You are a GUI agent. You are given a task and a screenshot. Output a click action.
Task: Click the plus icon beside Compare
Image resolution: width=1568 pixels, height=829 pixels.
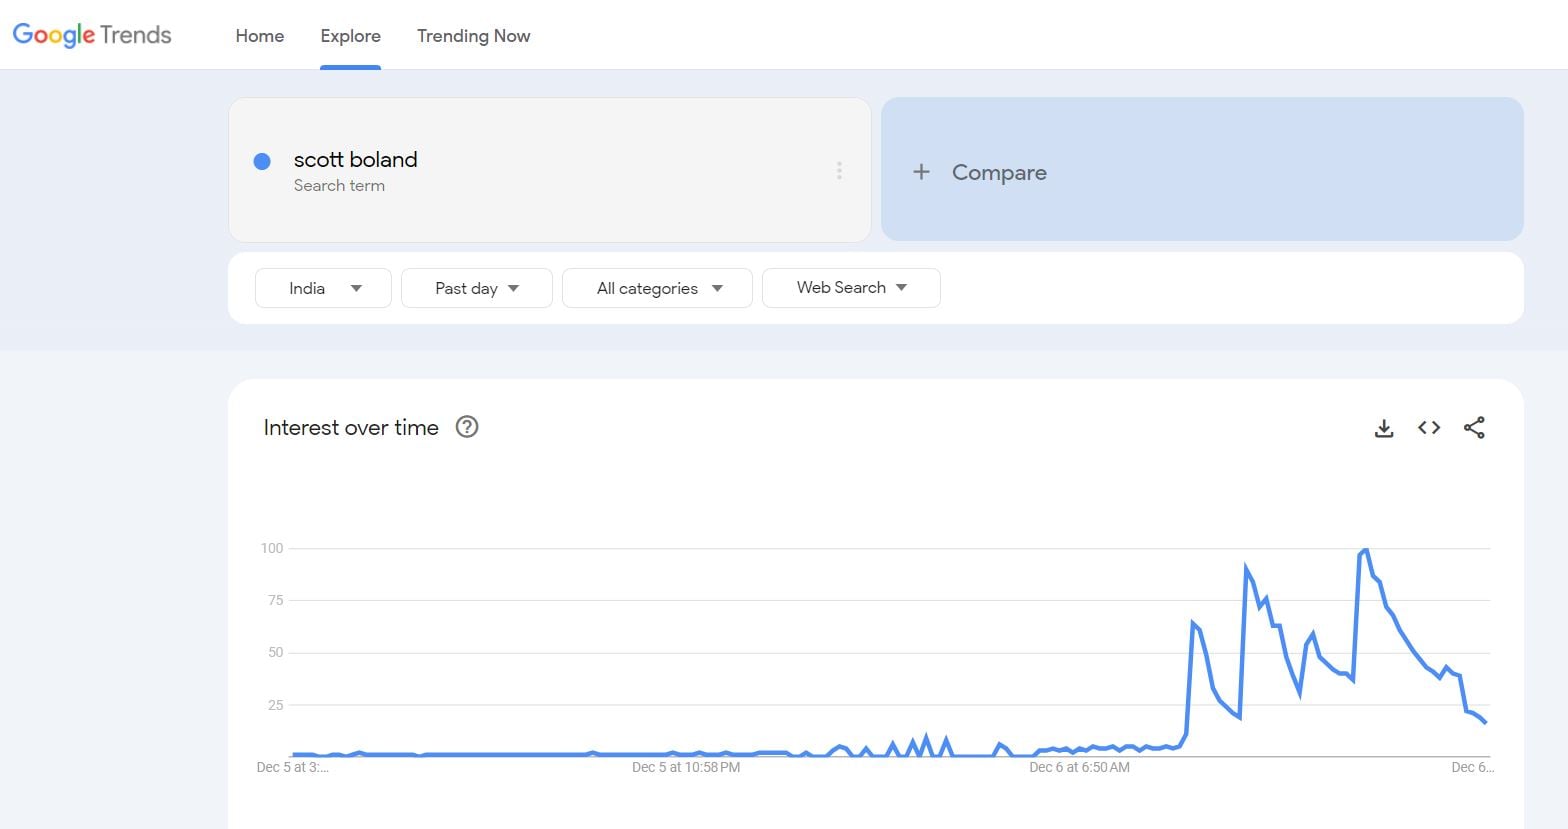pyautogui.click(x=921, y=172)
